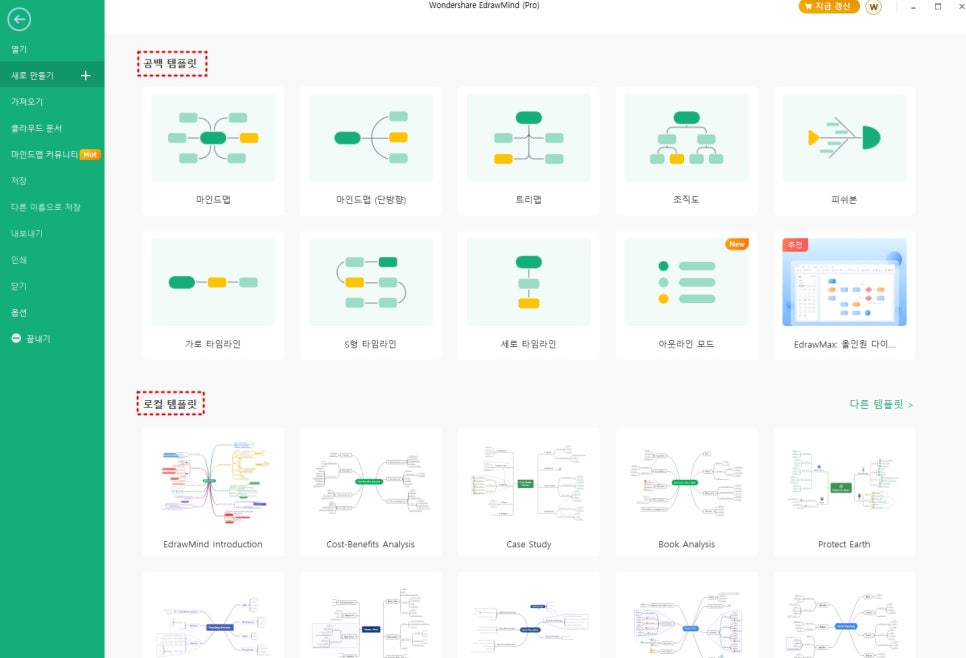Click the 지금 갱신 button
966x658 pixels.
[x=829, y=6]
